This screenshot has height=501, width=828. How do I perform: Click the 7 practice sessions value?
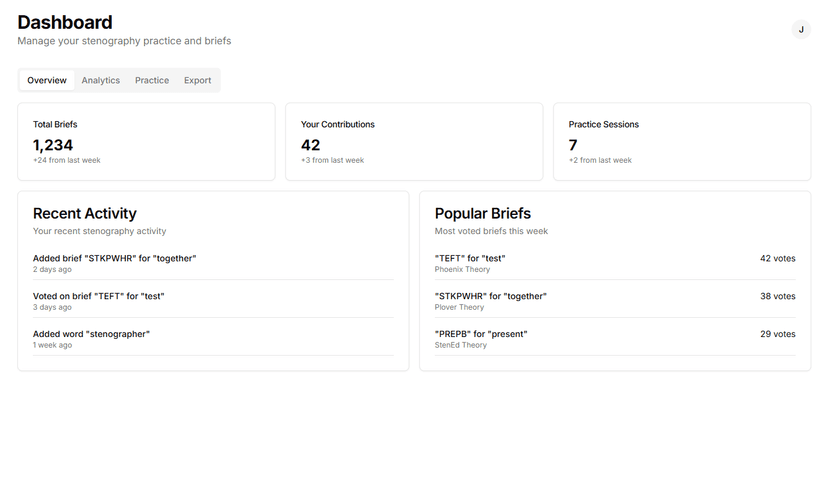click(573, 145)
